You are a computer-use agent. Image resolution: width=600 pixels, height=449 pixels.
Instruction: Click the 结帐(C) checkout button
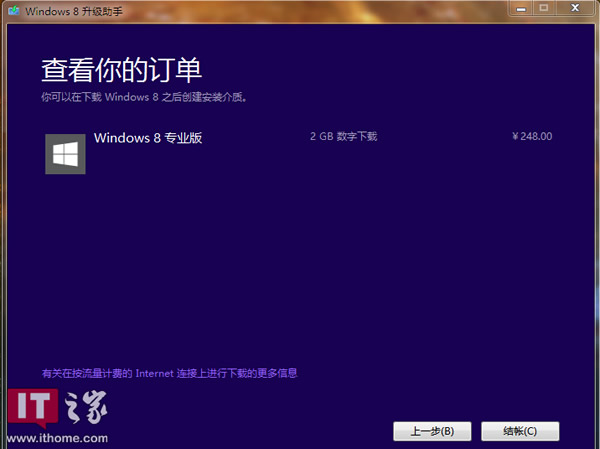click(520, 431)
